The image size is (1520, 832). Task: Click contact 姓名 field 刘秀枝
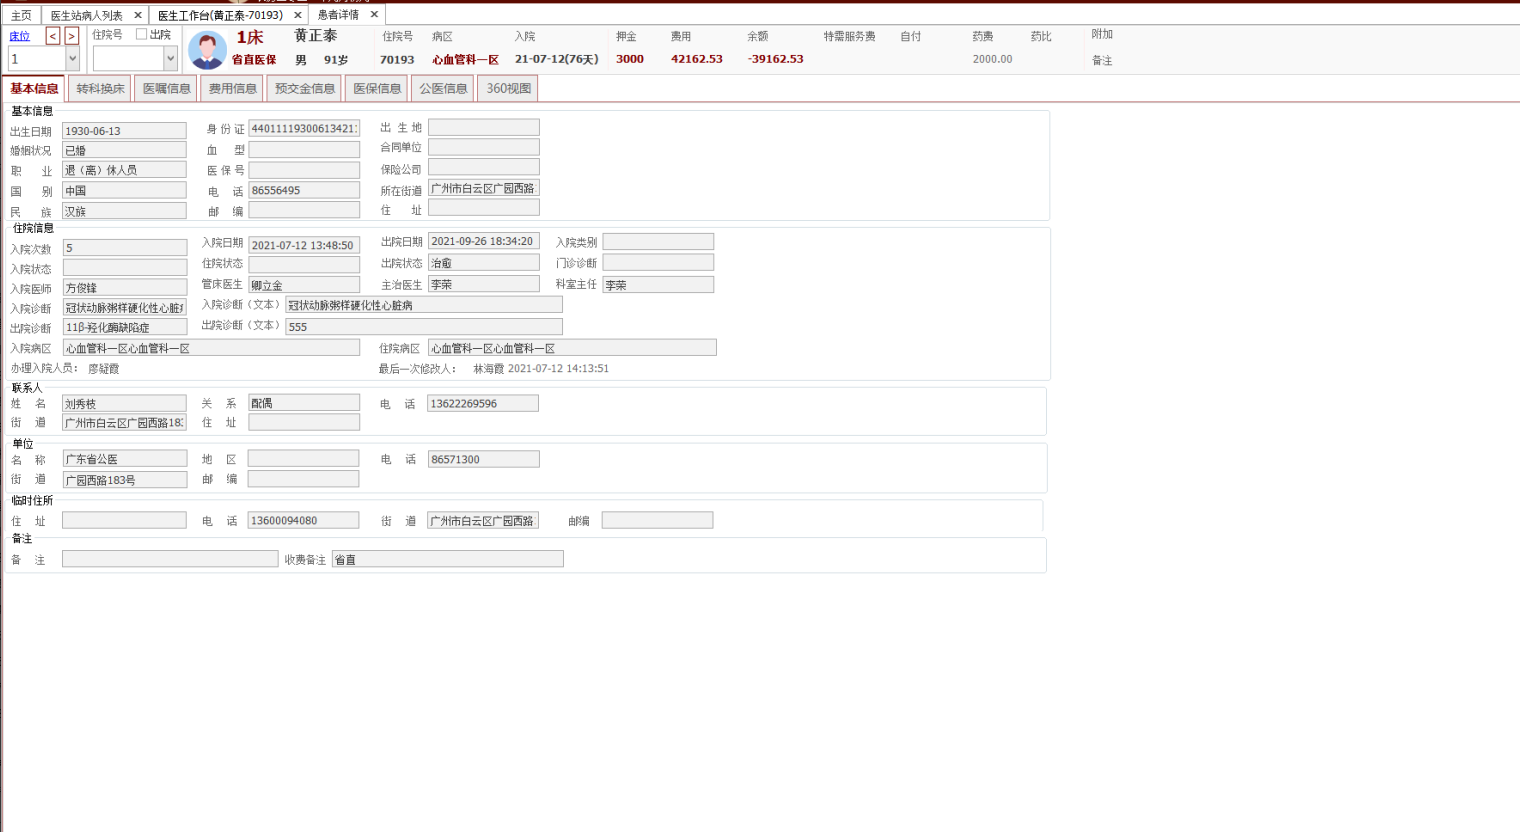click(124, 403)
